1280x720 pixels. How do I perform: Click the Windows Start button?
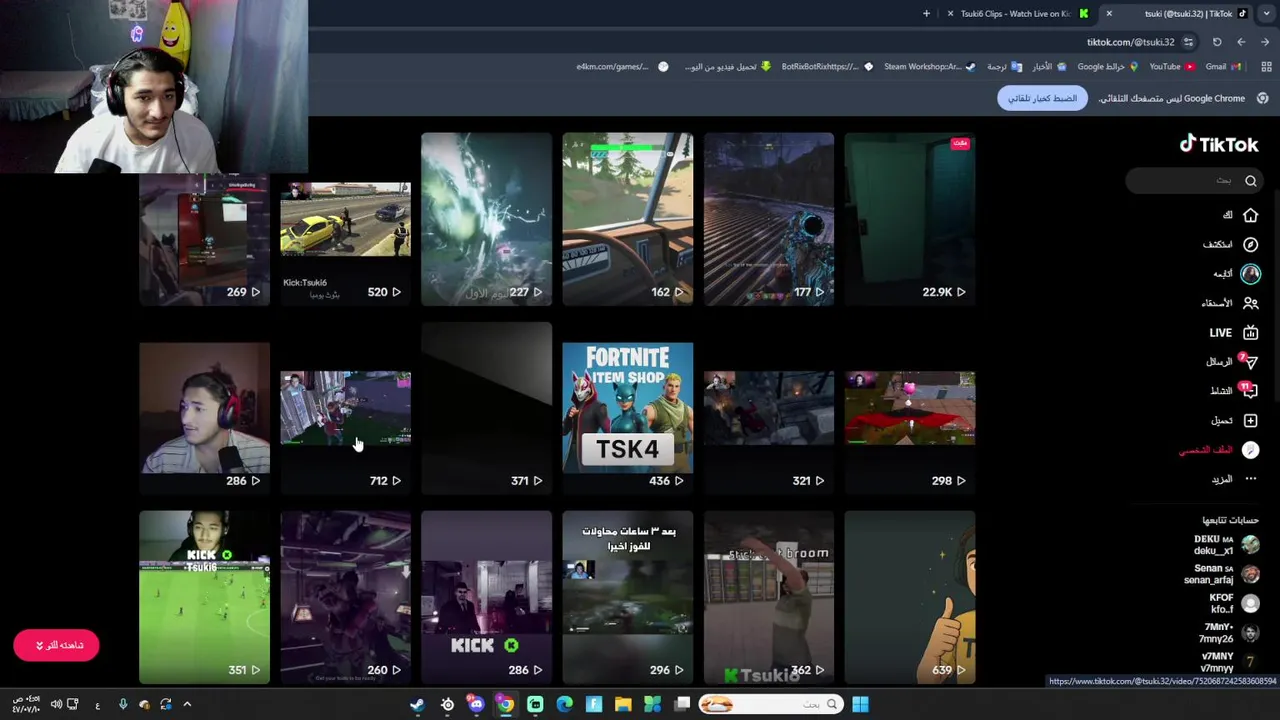(860, 705)
